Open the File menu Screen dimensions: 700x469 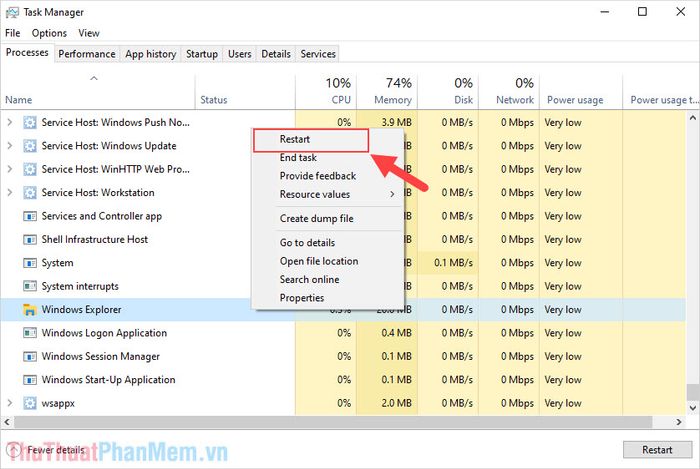point(12,33)
